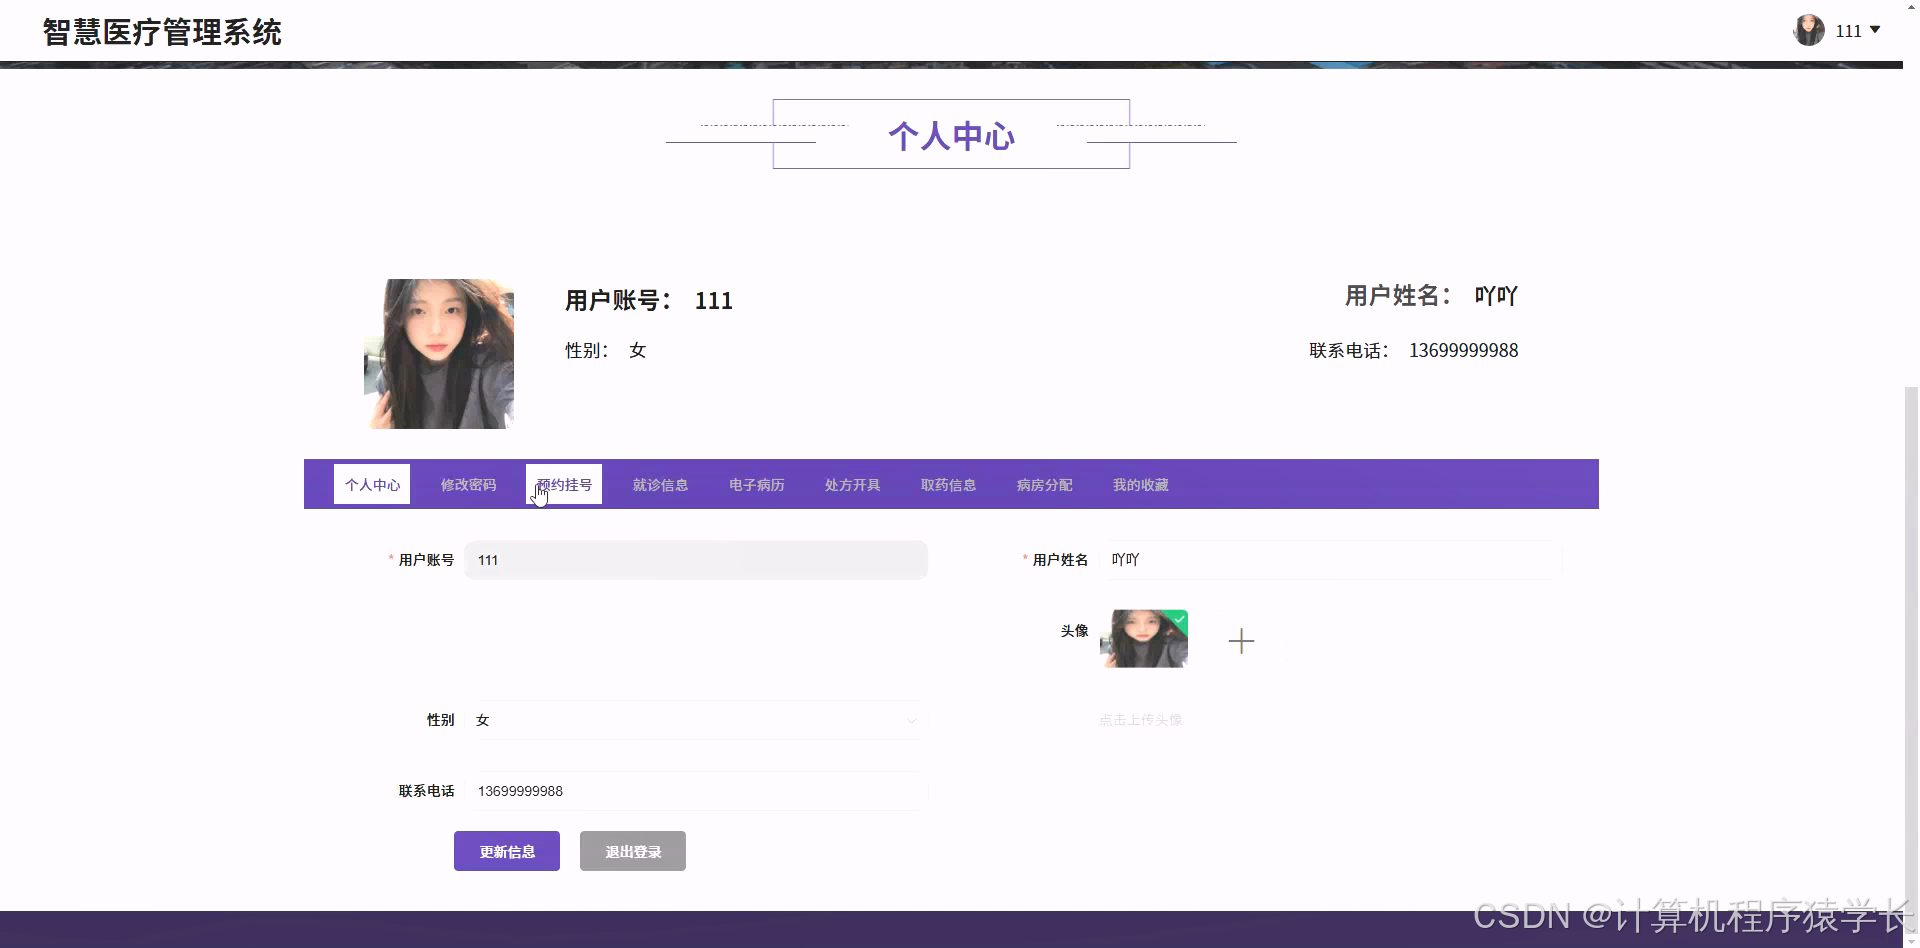View the 取药信息 tab

(948, 484)
